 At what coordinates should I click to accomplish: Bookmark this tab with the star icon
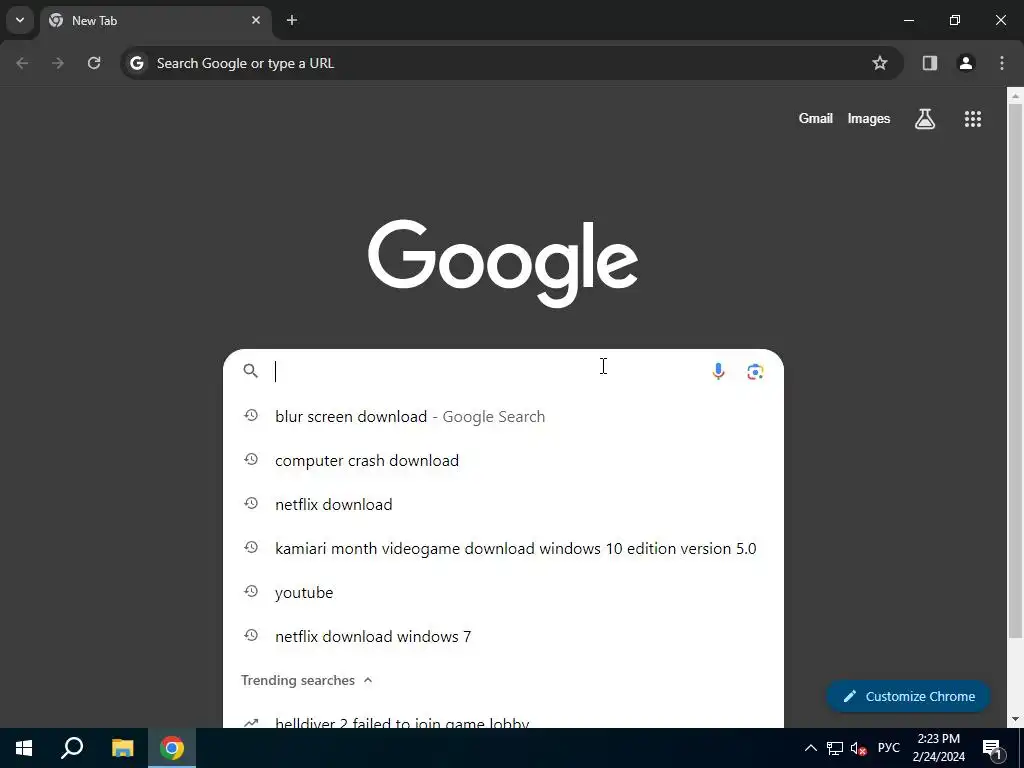(880, 63)
